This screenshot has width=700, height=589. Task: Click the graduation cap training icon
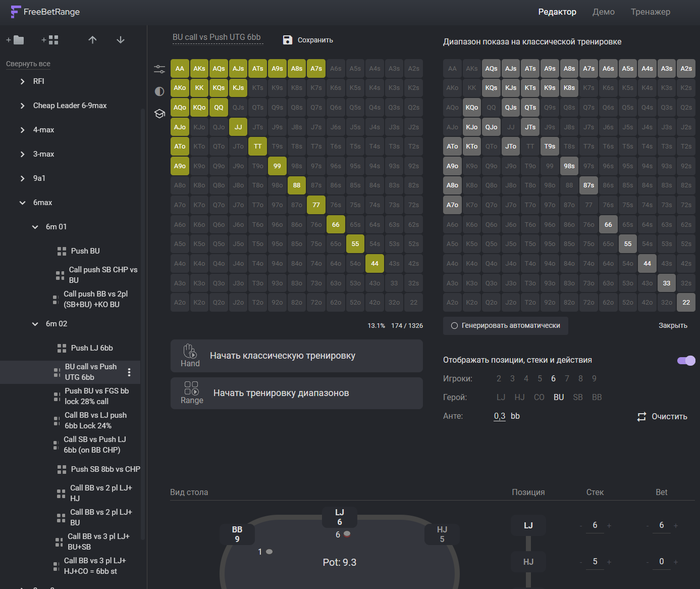point(159,114)
